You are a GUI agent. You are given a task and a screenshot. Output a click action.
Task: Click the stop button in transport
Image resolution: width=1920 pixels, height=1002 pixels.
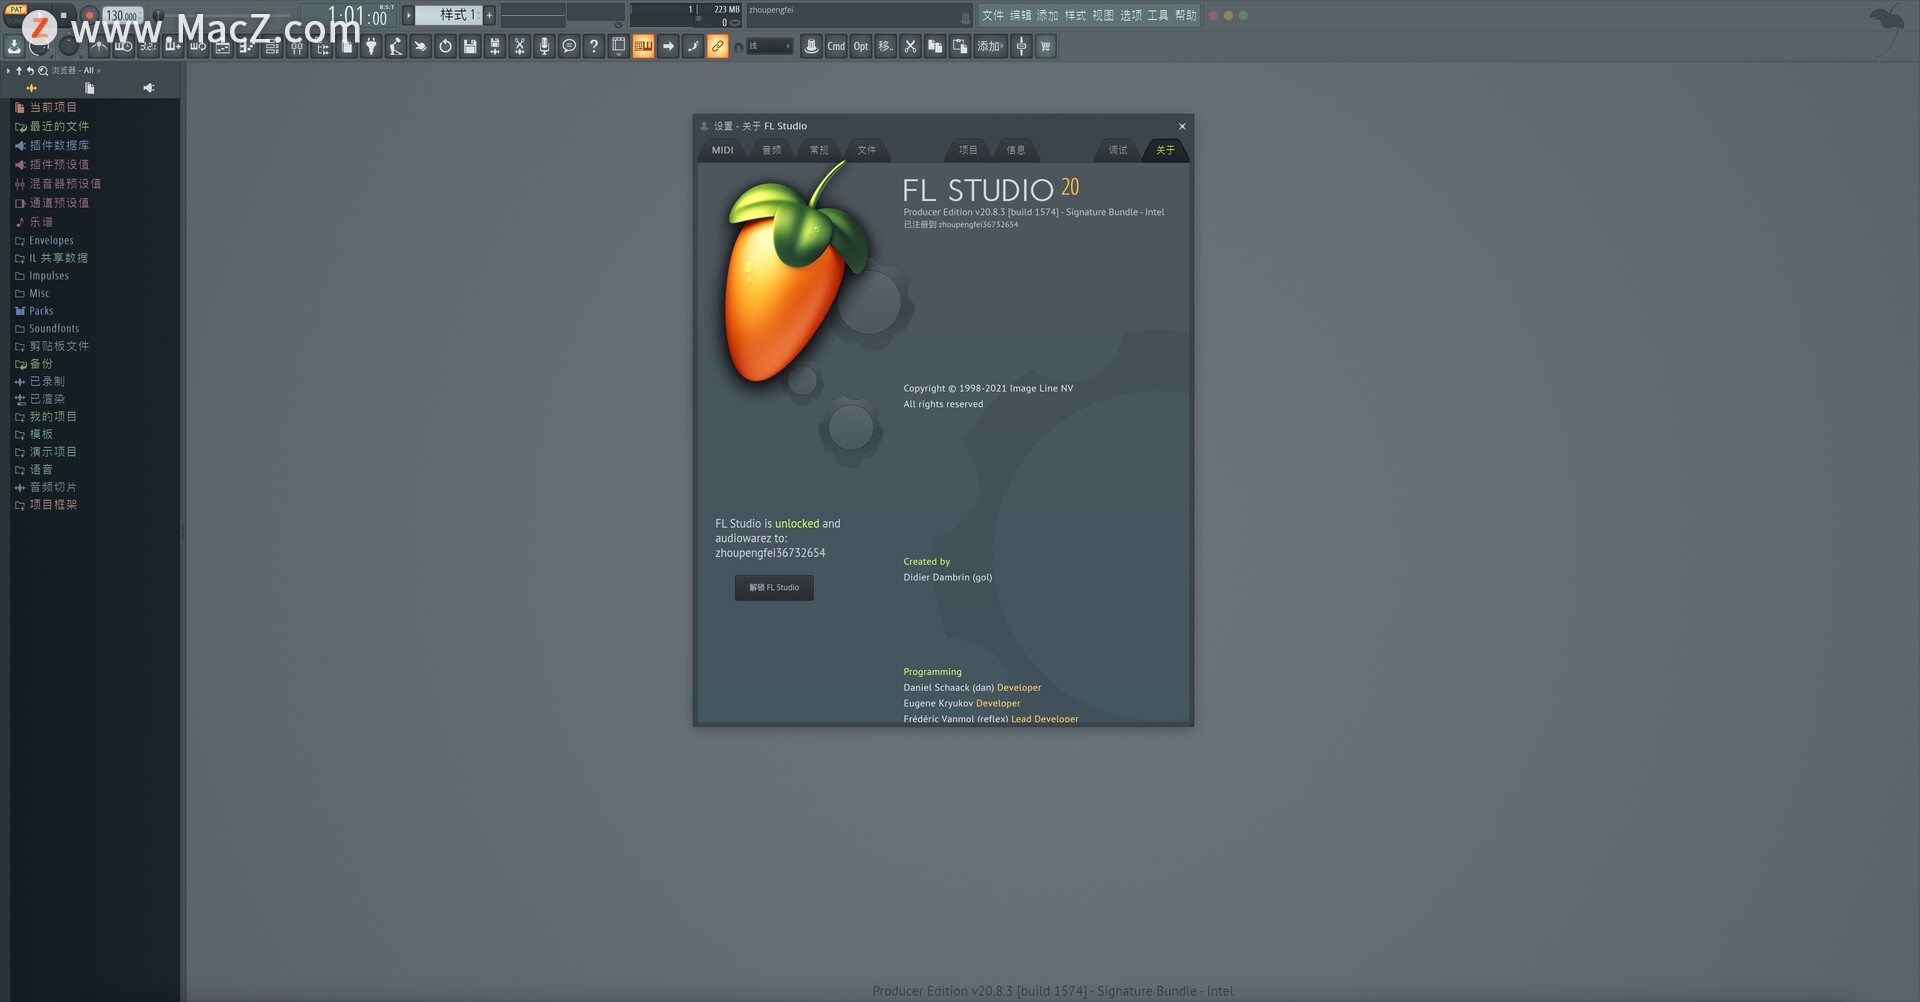click(x=63, y=15)
